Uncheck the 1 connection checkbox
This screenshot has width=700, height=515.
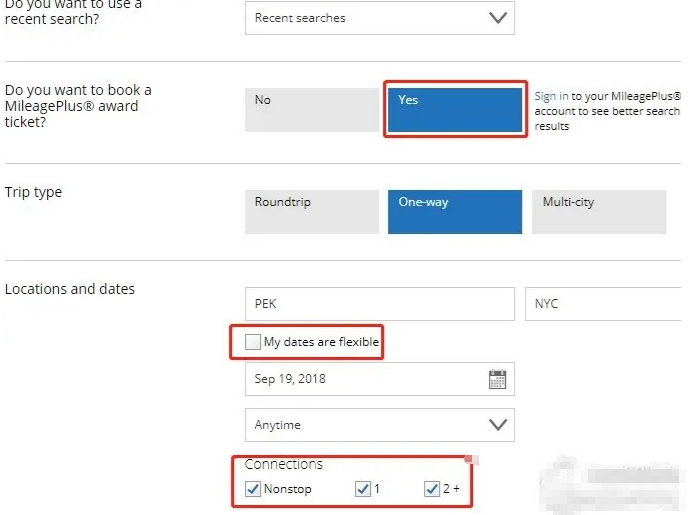point(363,489)
